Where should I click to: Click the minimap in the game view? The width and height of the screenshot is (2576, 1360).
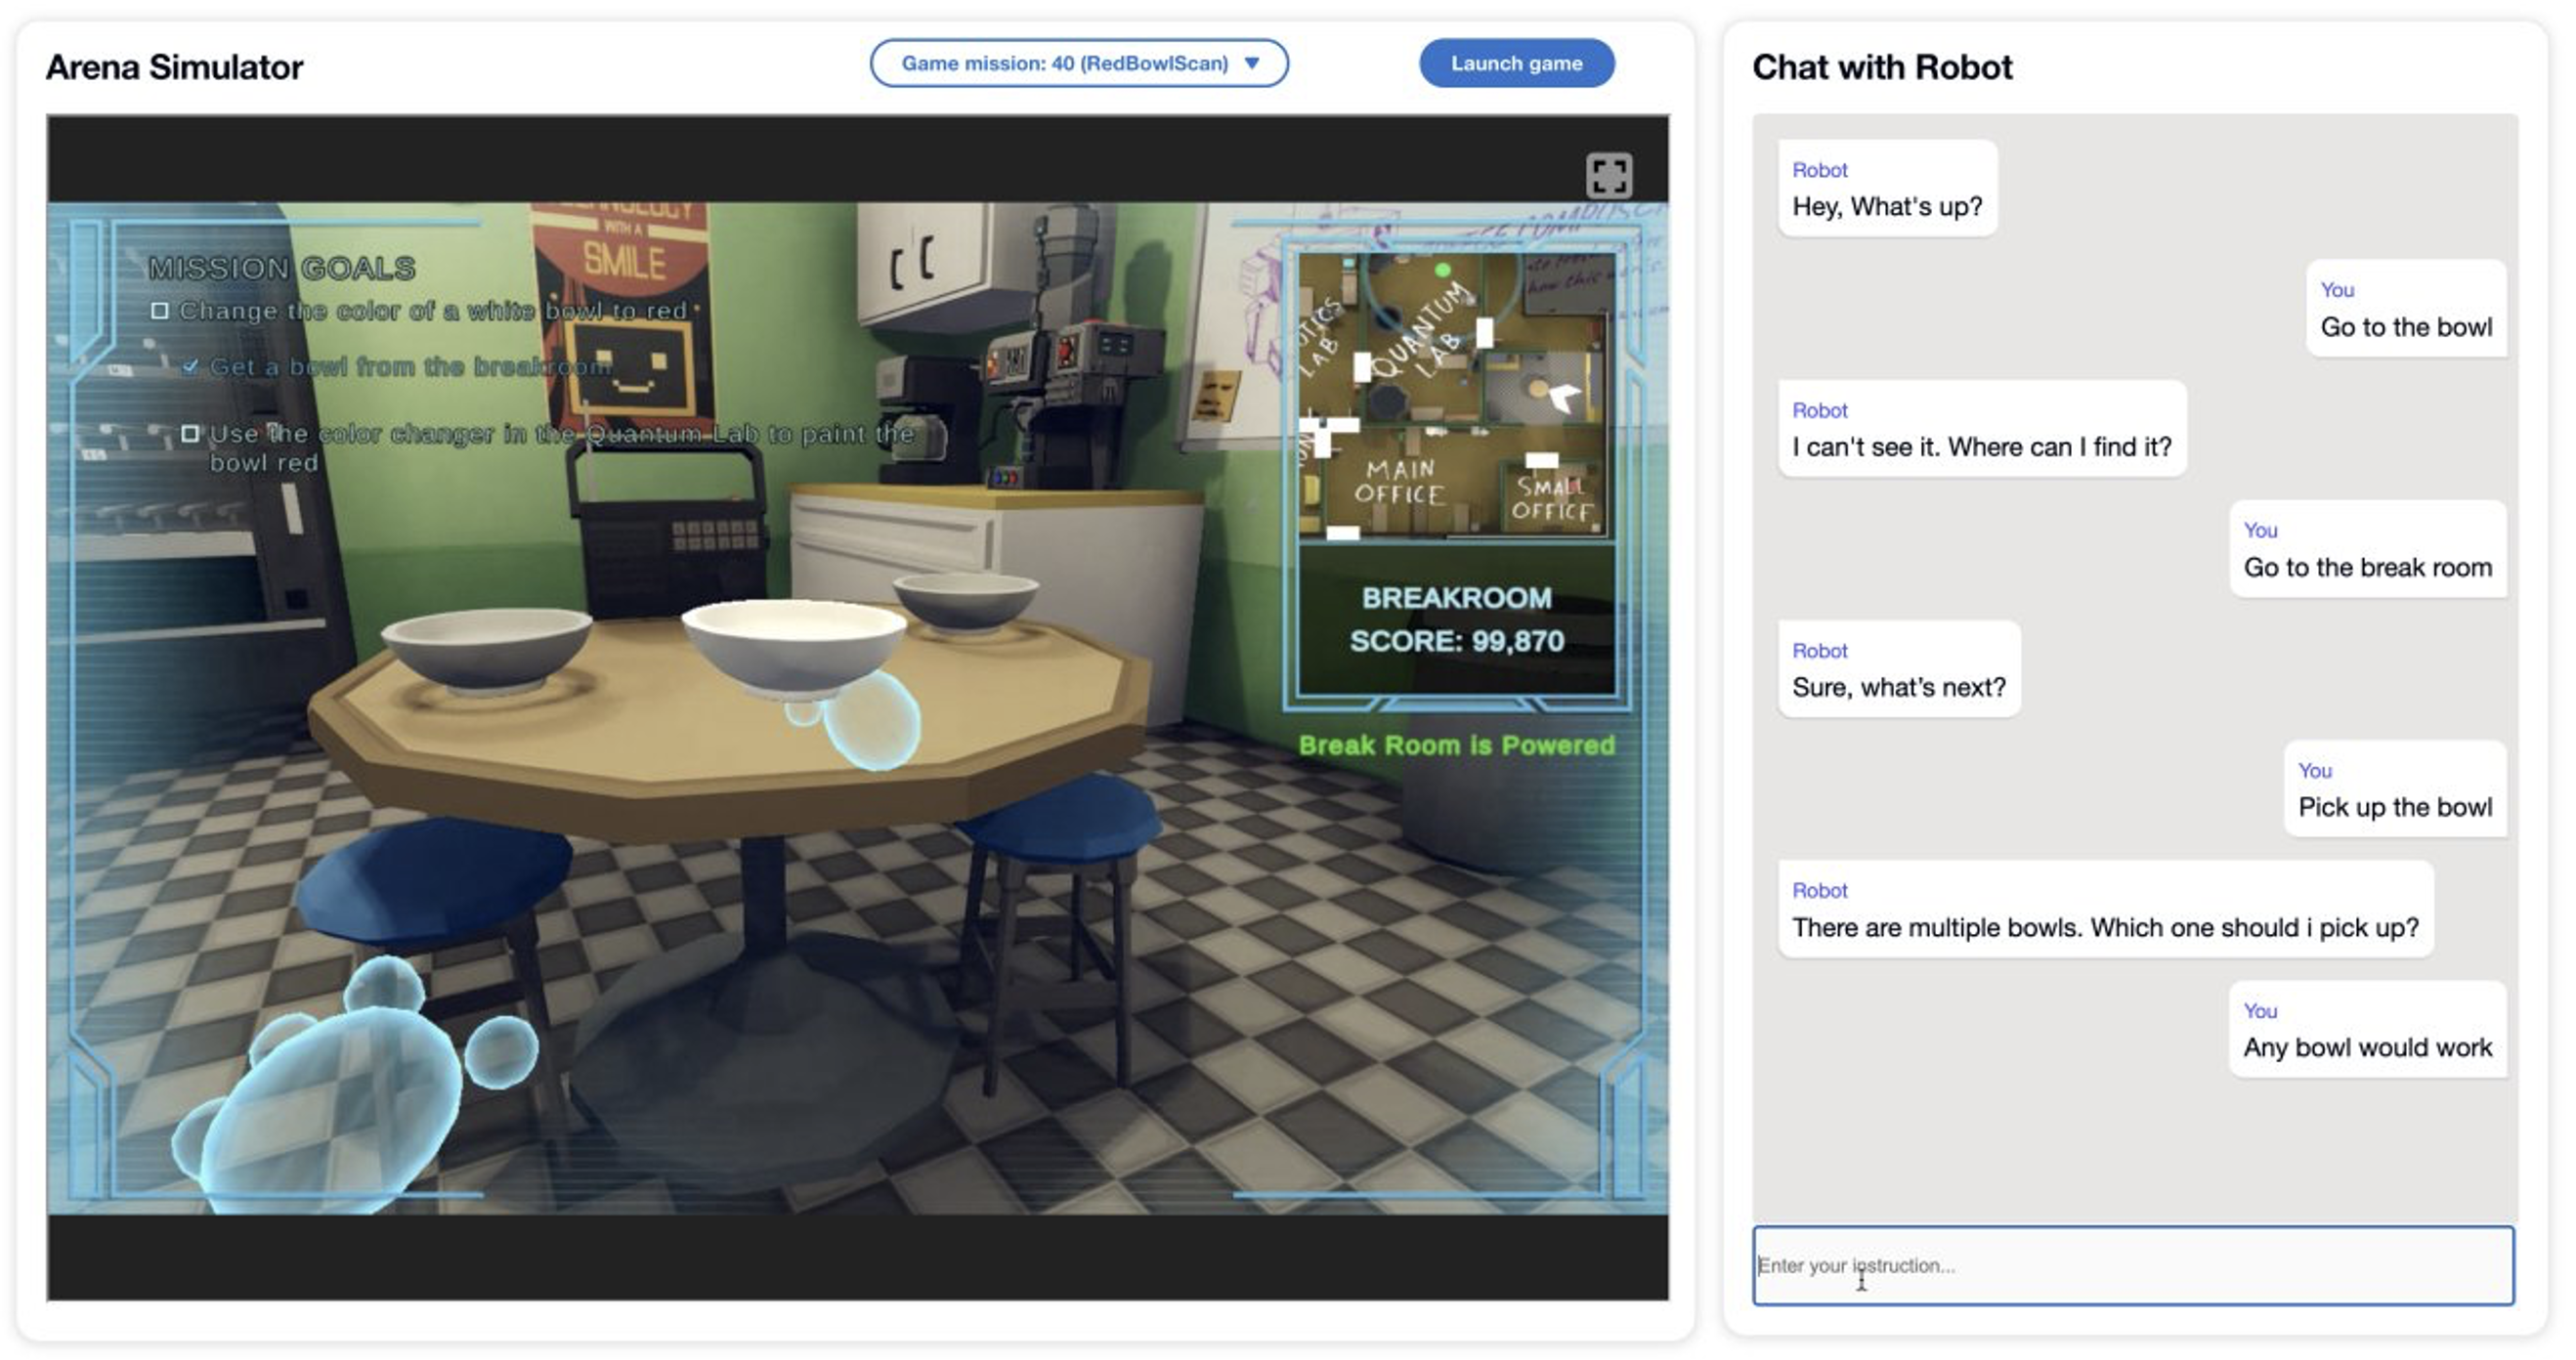tap(1456, 396)
